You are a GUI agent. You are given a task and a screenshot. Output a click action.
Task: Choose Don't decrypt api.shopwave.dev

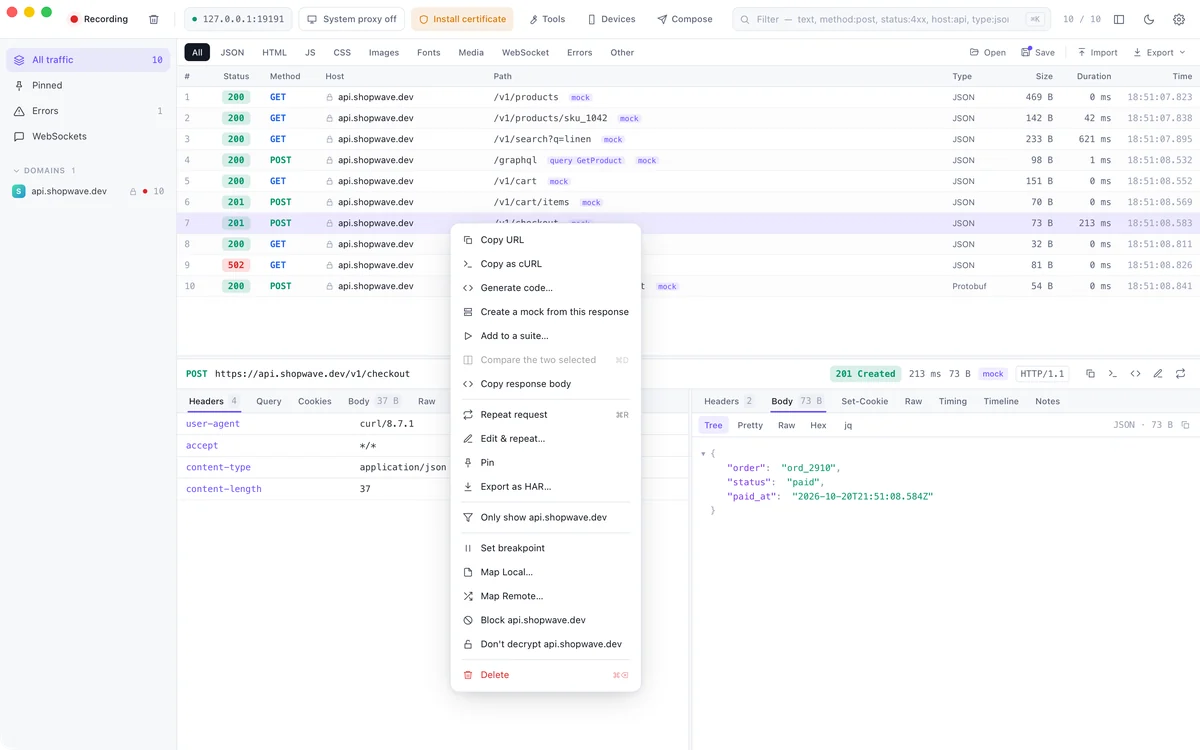coord(546,644)
